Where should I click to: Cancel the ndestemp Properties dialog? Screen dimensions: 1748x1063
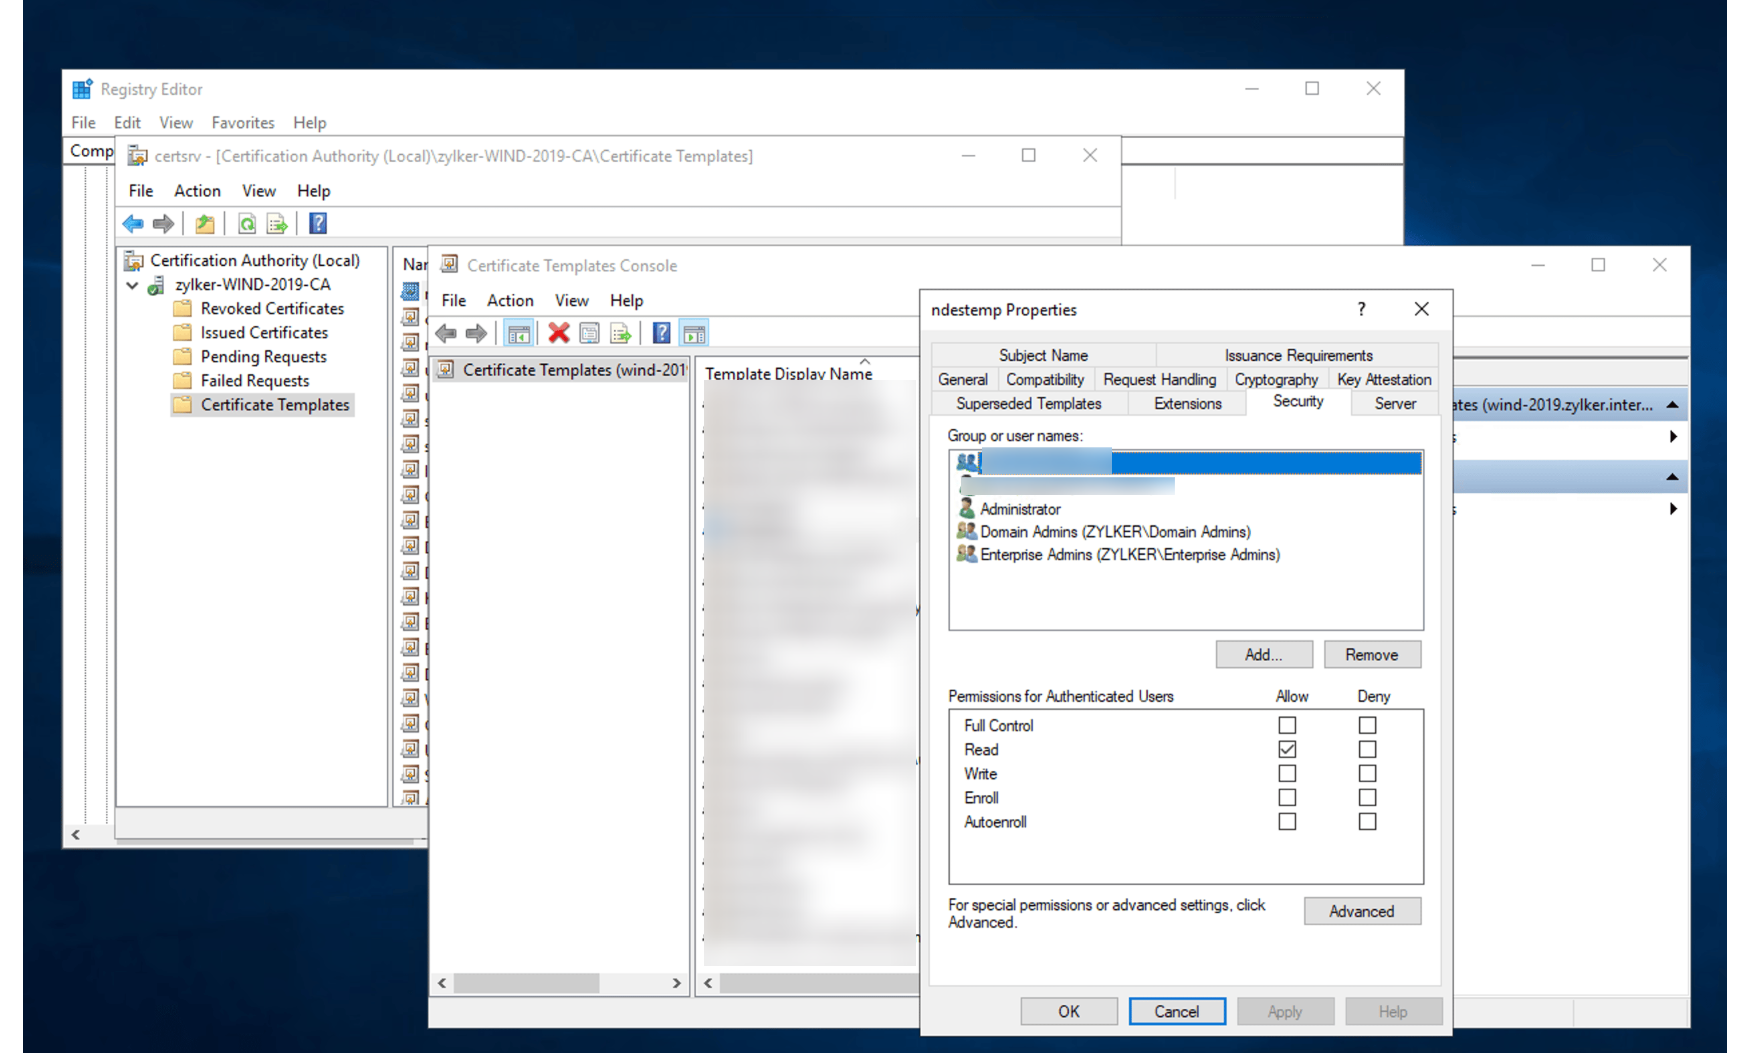[1177, 1012]
